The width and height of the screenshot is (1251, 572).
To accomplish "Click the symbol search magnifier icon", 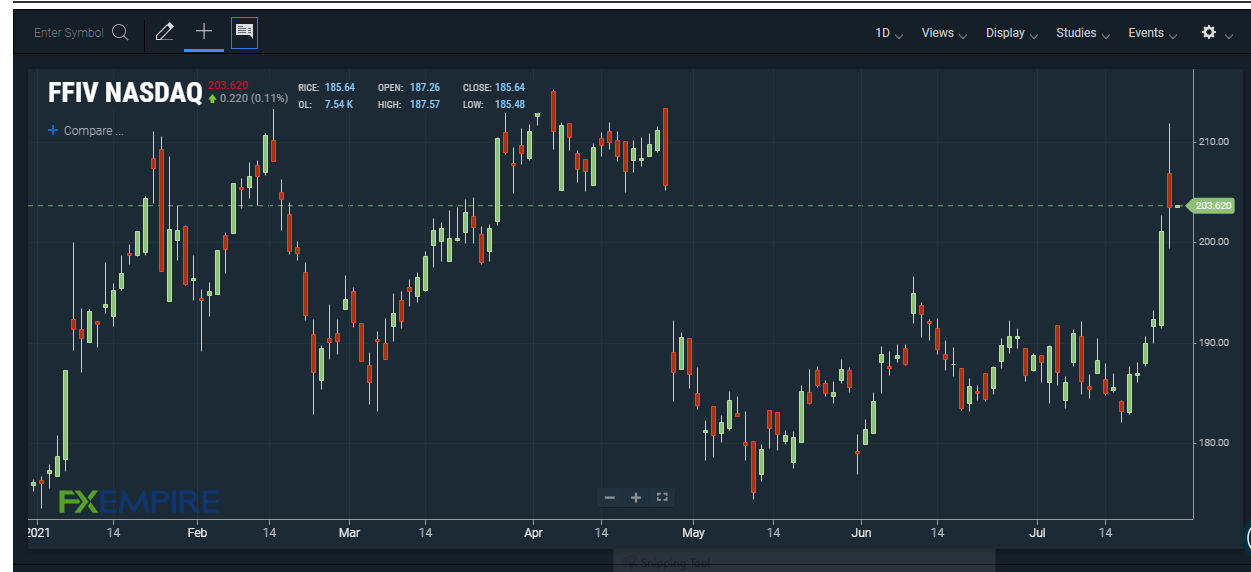I will (120, 32).
